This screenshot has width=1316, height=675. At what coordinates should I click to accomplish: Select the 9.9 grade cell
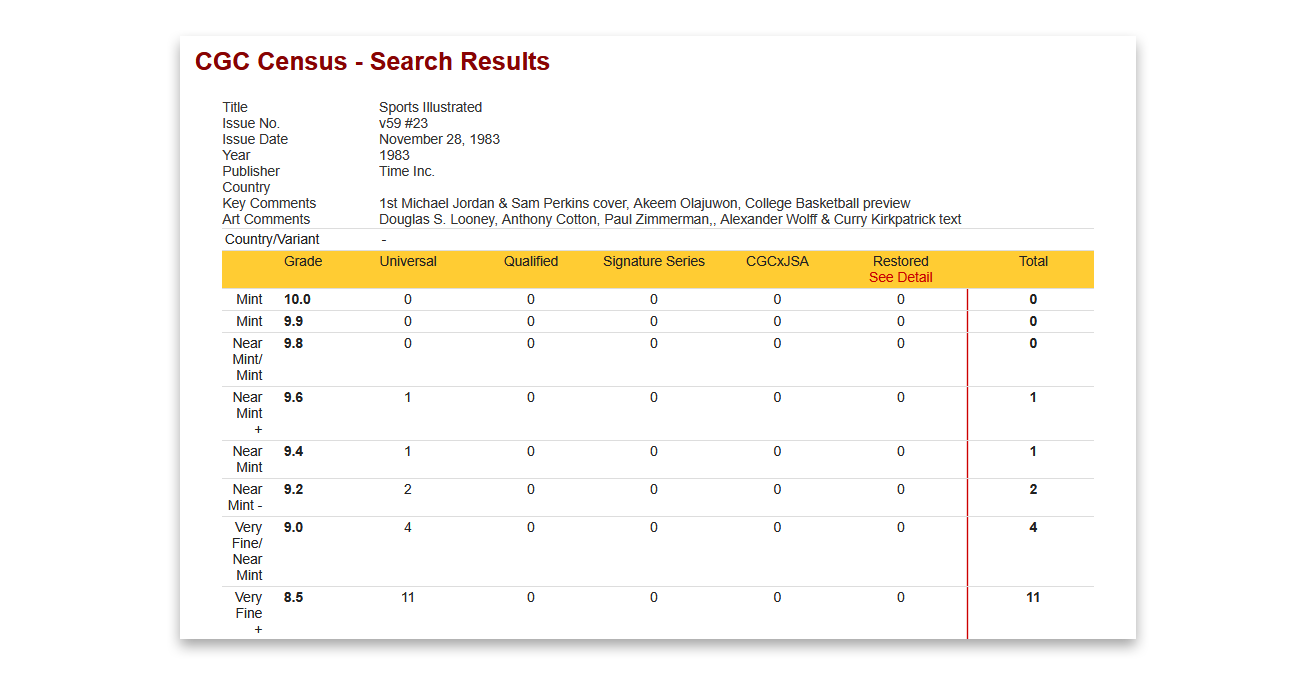[x=293, y=321]
